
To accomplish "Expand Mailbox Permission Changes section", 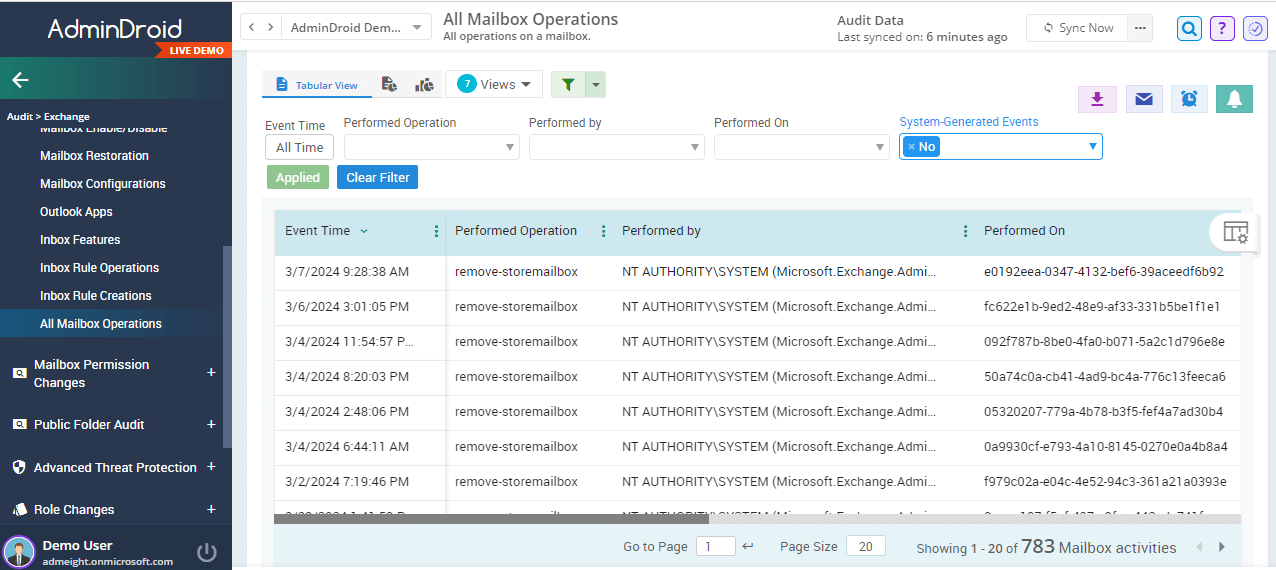I will tap(211, 372).
